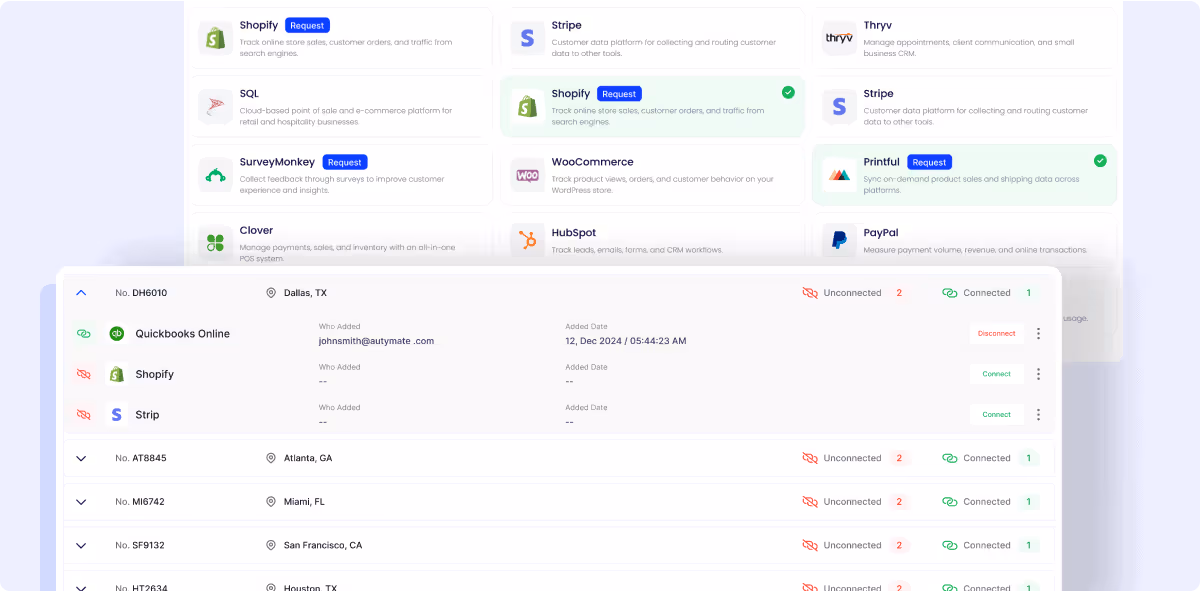The width and height of the screenshot is (1200, 591).
Task: Click the Unconnected count badge in SF9132 row
Action: coord(899,545)
